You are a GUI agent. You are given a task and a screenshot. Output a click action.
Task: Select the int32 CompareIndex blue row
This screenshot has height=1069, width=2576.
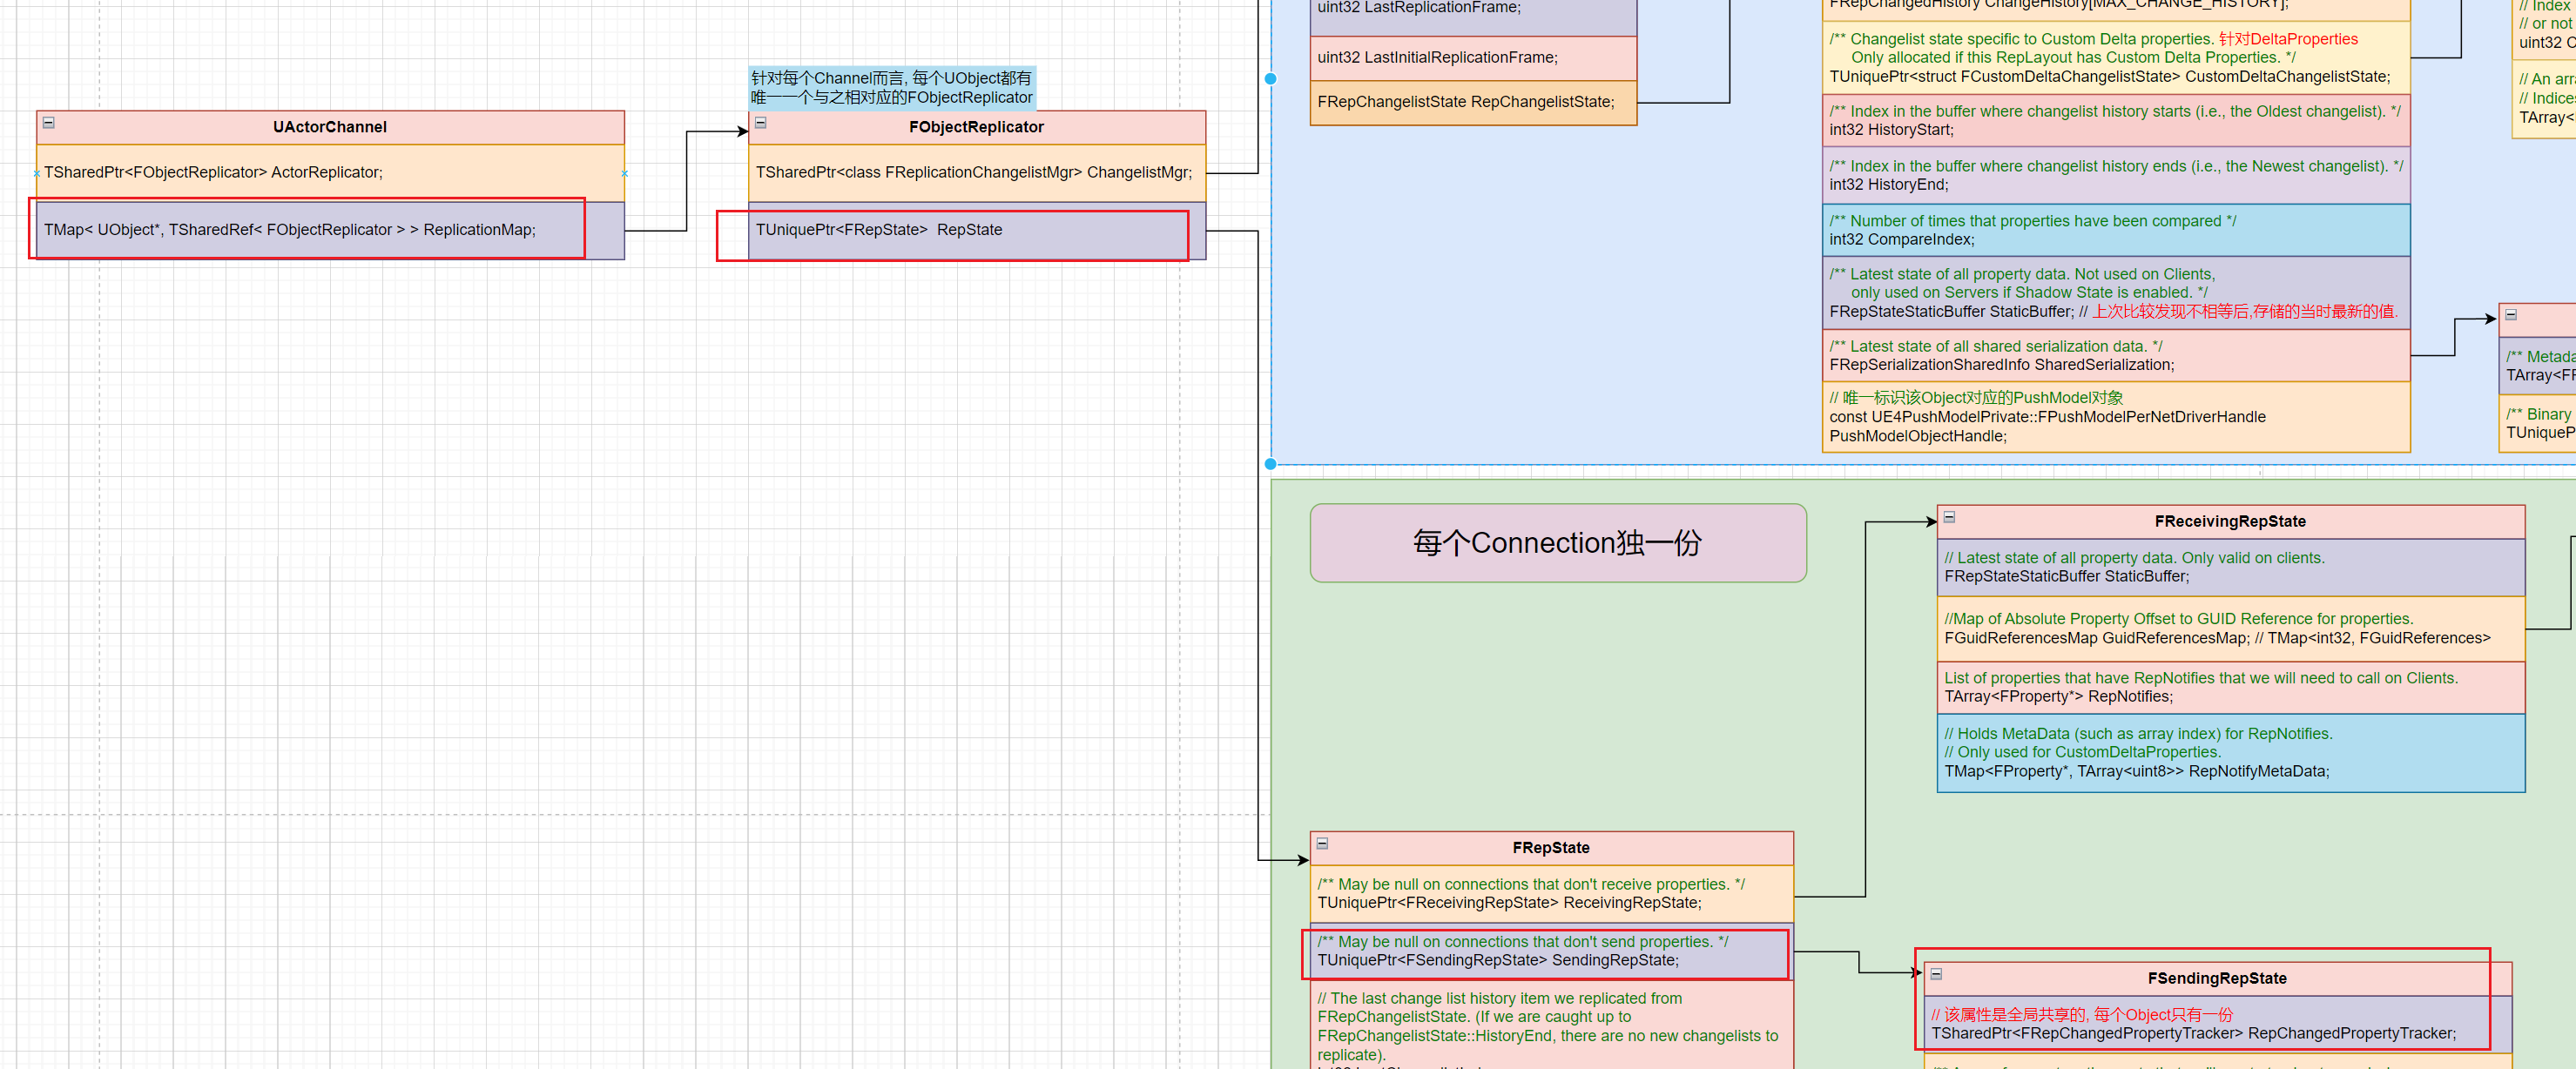[2115, 230]
